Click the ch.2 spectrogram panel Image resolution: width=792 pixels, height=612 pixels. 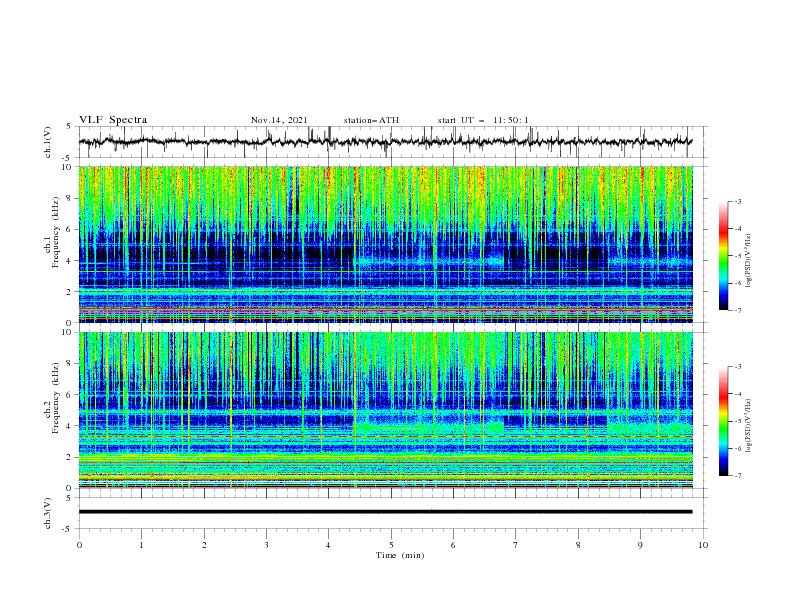[386, 410]
